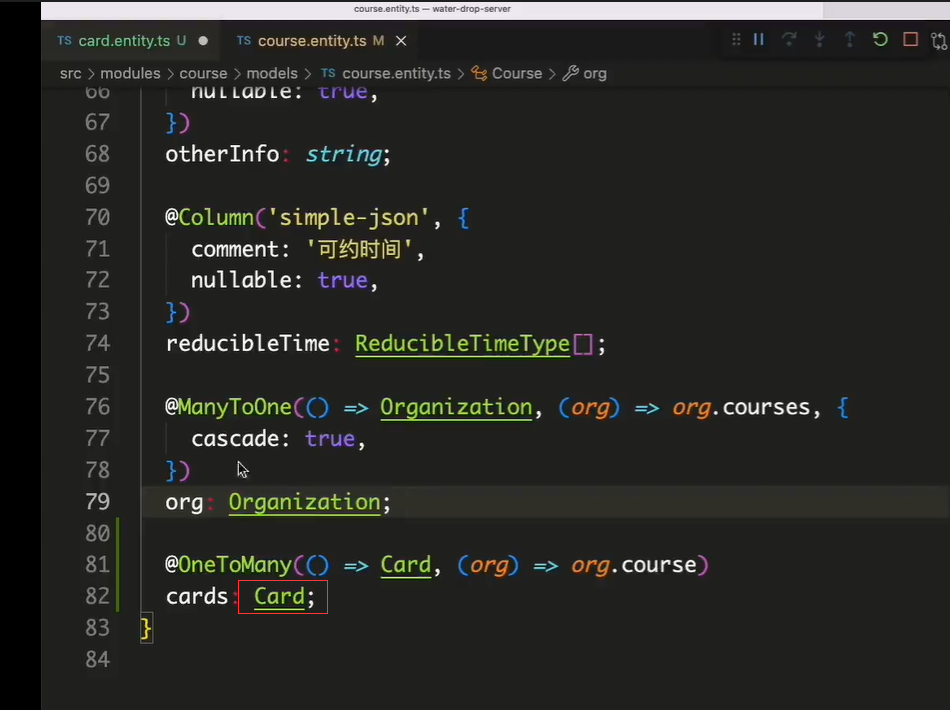Click the debug Step Over icon
The height and width of the screenshot is (710, 950).
pyautogui.click(x=789, y=39)
